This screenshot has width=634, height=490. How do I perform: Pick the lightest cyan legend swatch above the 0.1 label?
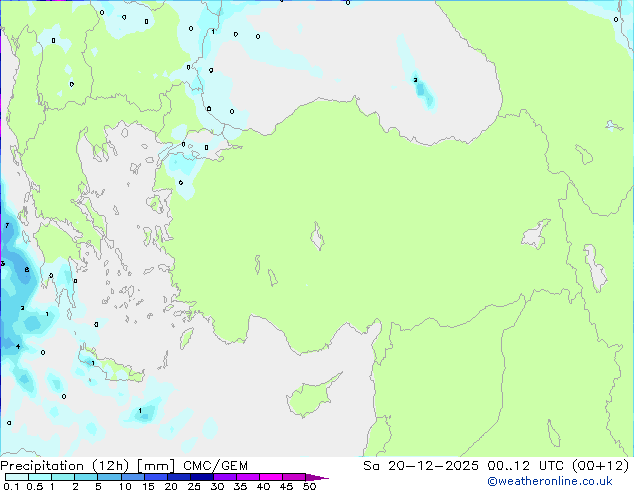17,477
